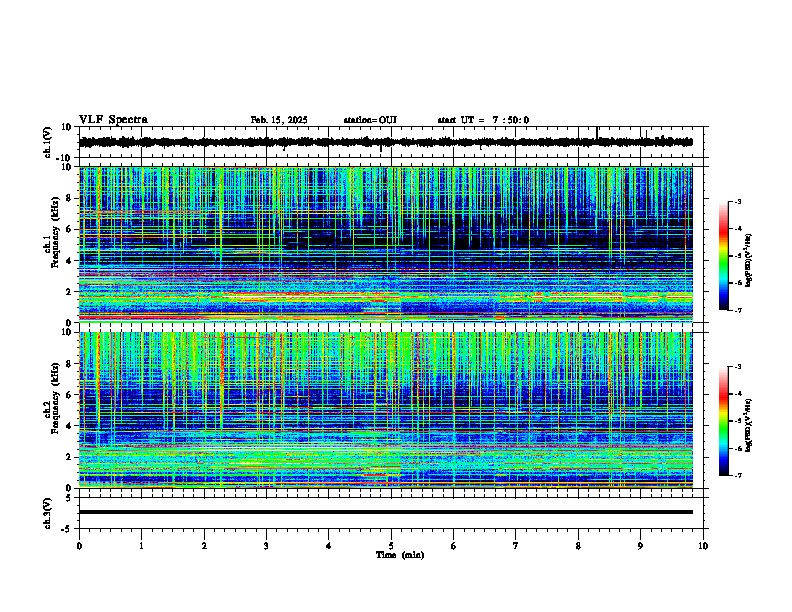Click the Feb. 15, 2025 date label
Screen dimensions: 792x612
[x=279, y=120]
